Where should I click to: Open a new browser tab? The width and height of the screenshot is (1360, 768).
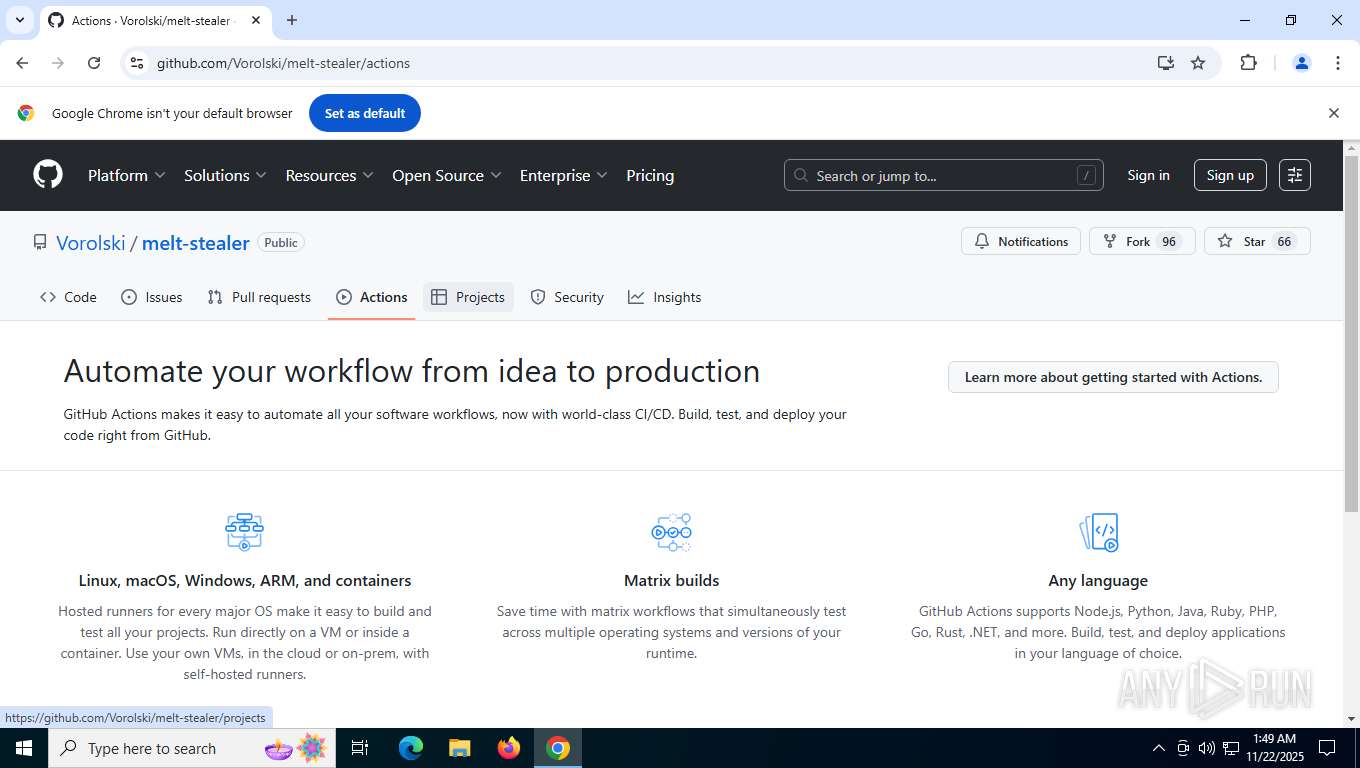[292, 20]
